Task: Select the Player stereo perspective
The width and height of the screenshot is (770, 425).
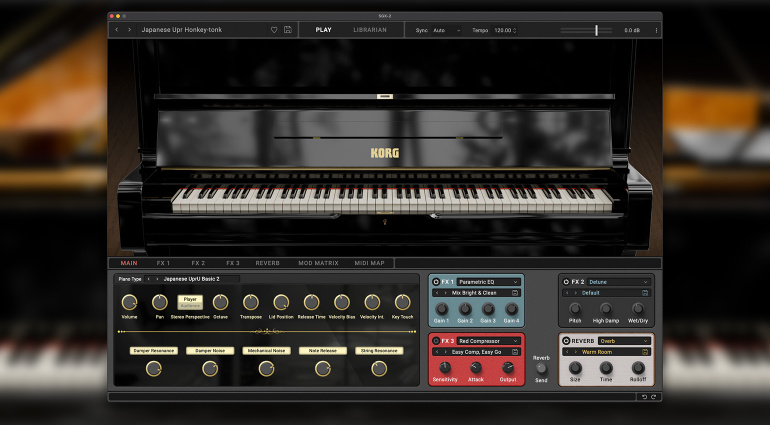Action: pos(190,299)
